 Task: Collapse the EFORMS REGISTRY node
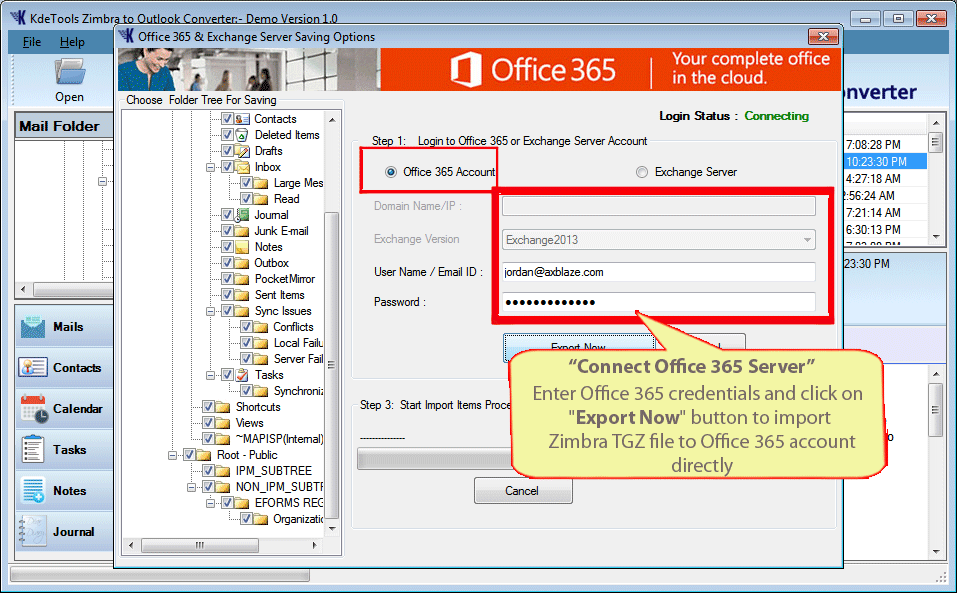[x=211, y=503]
